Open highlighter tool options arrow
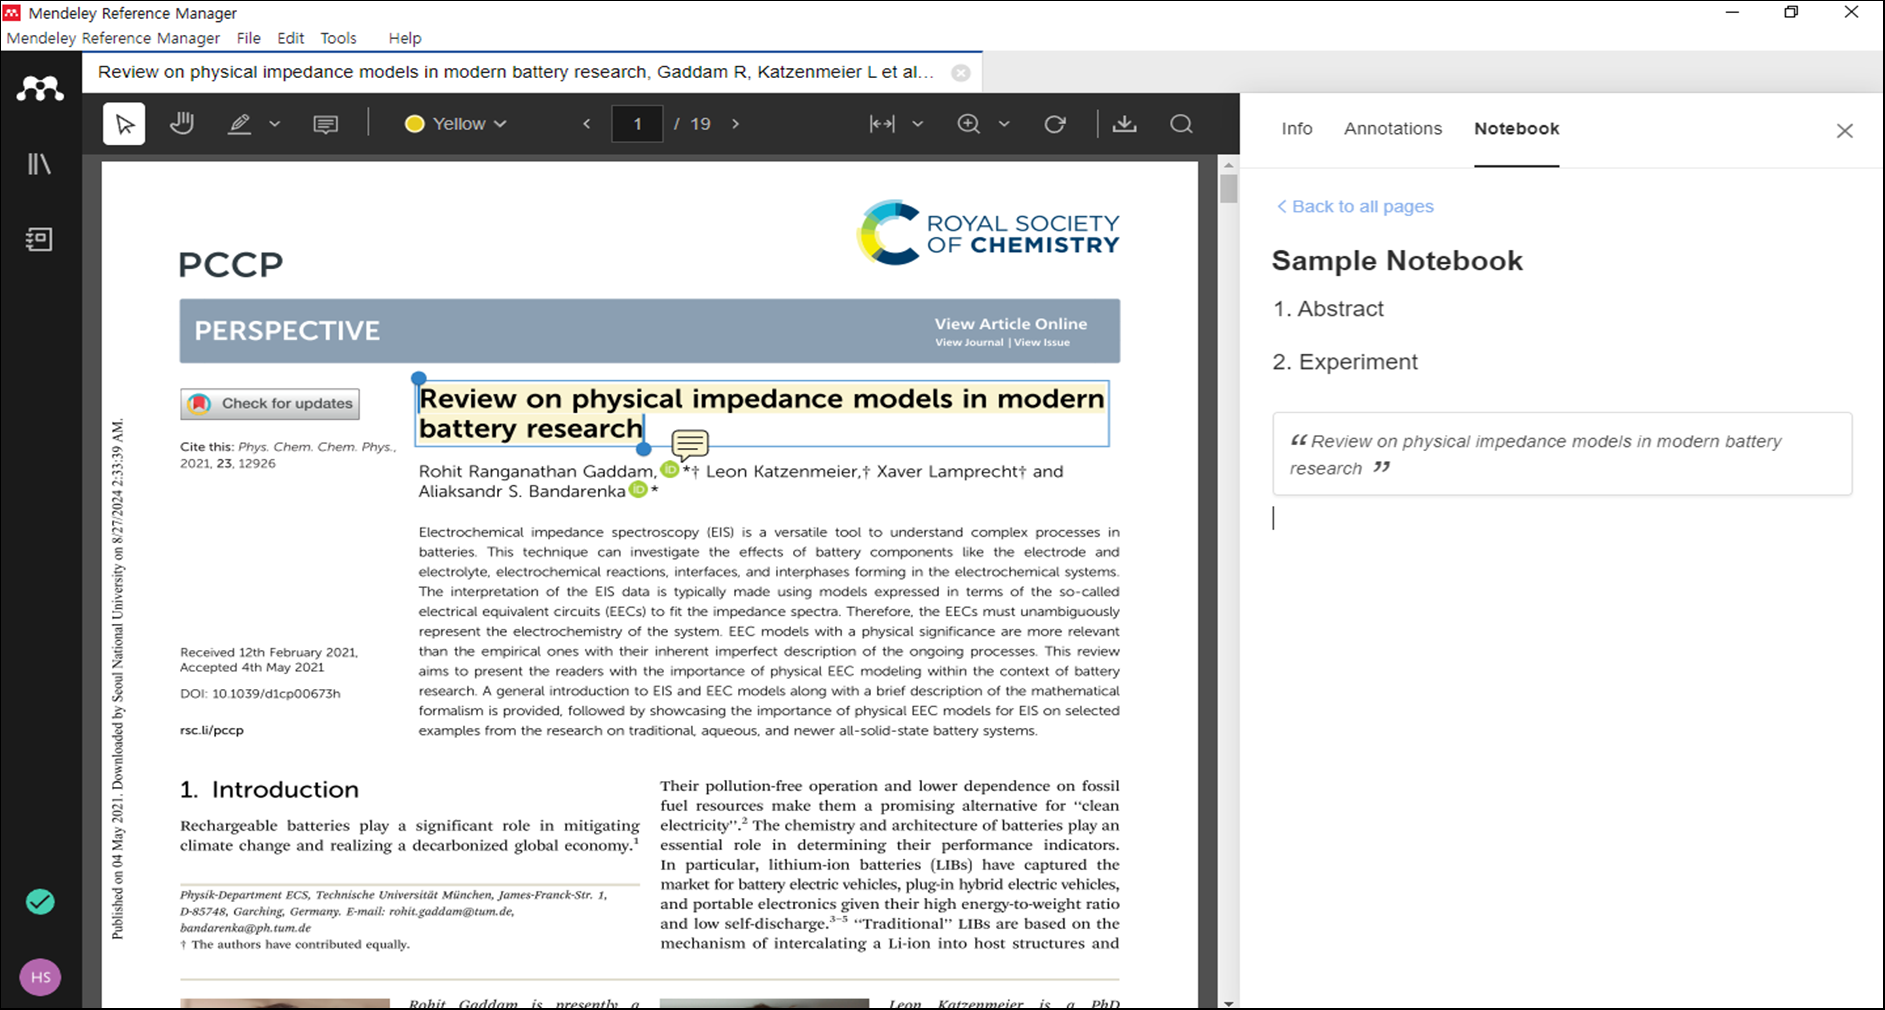This screenshot has height=1010, width=1885. tap(275, 124)
